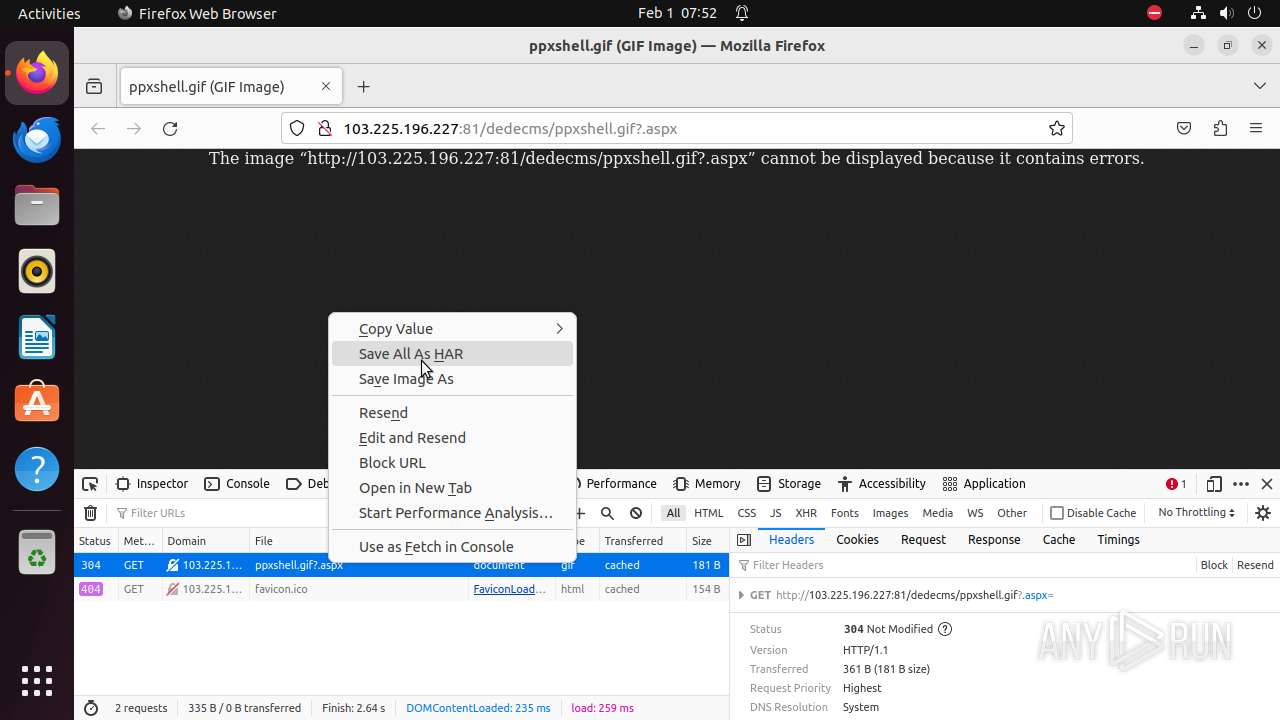Focus the Filter Headers input
This screenshot has height=720, width=1280.
pos(965,565)
